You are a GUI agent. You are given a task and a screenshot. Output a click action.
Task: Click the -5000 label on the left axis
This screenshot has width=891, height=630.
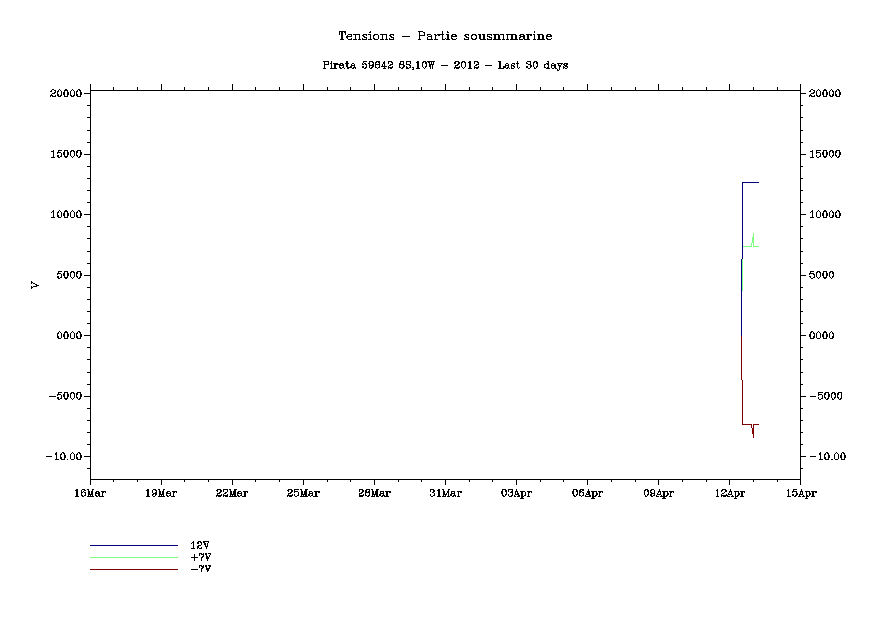pyautogui.click(x=66, y=396)
